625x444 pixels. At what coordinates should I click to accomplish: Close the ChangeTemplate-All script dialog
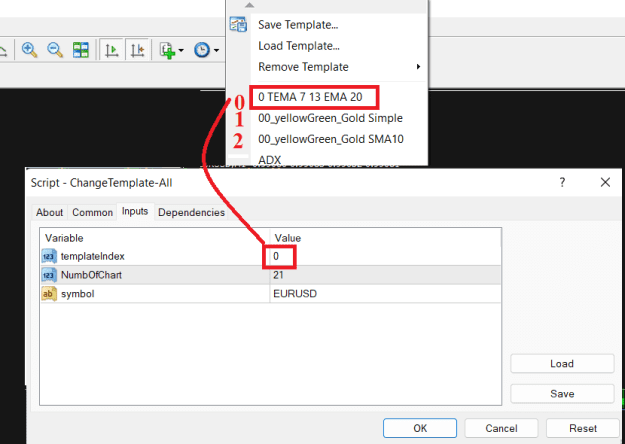(605, 182)
